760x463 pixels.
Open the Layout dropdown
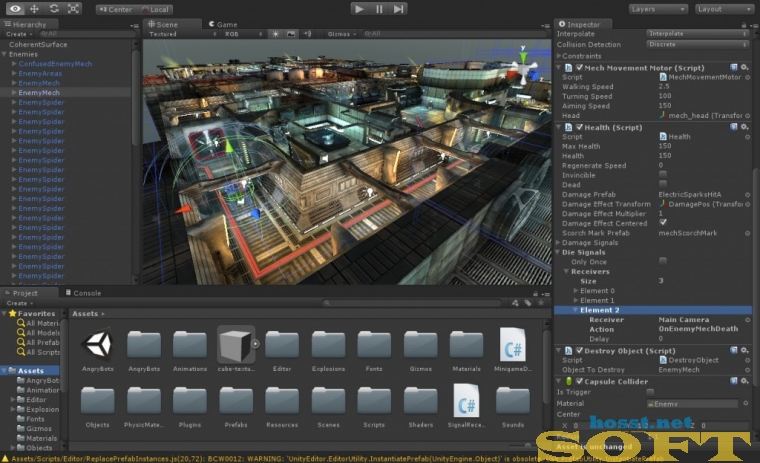(x=724, y=9)
